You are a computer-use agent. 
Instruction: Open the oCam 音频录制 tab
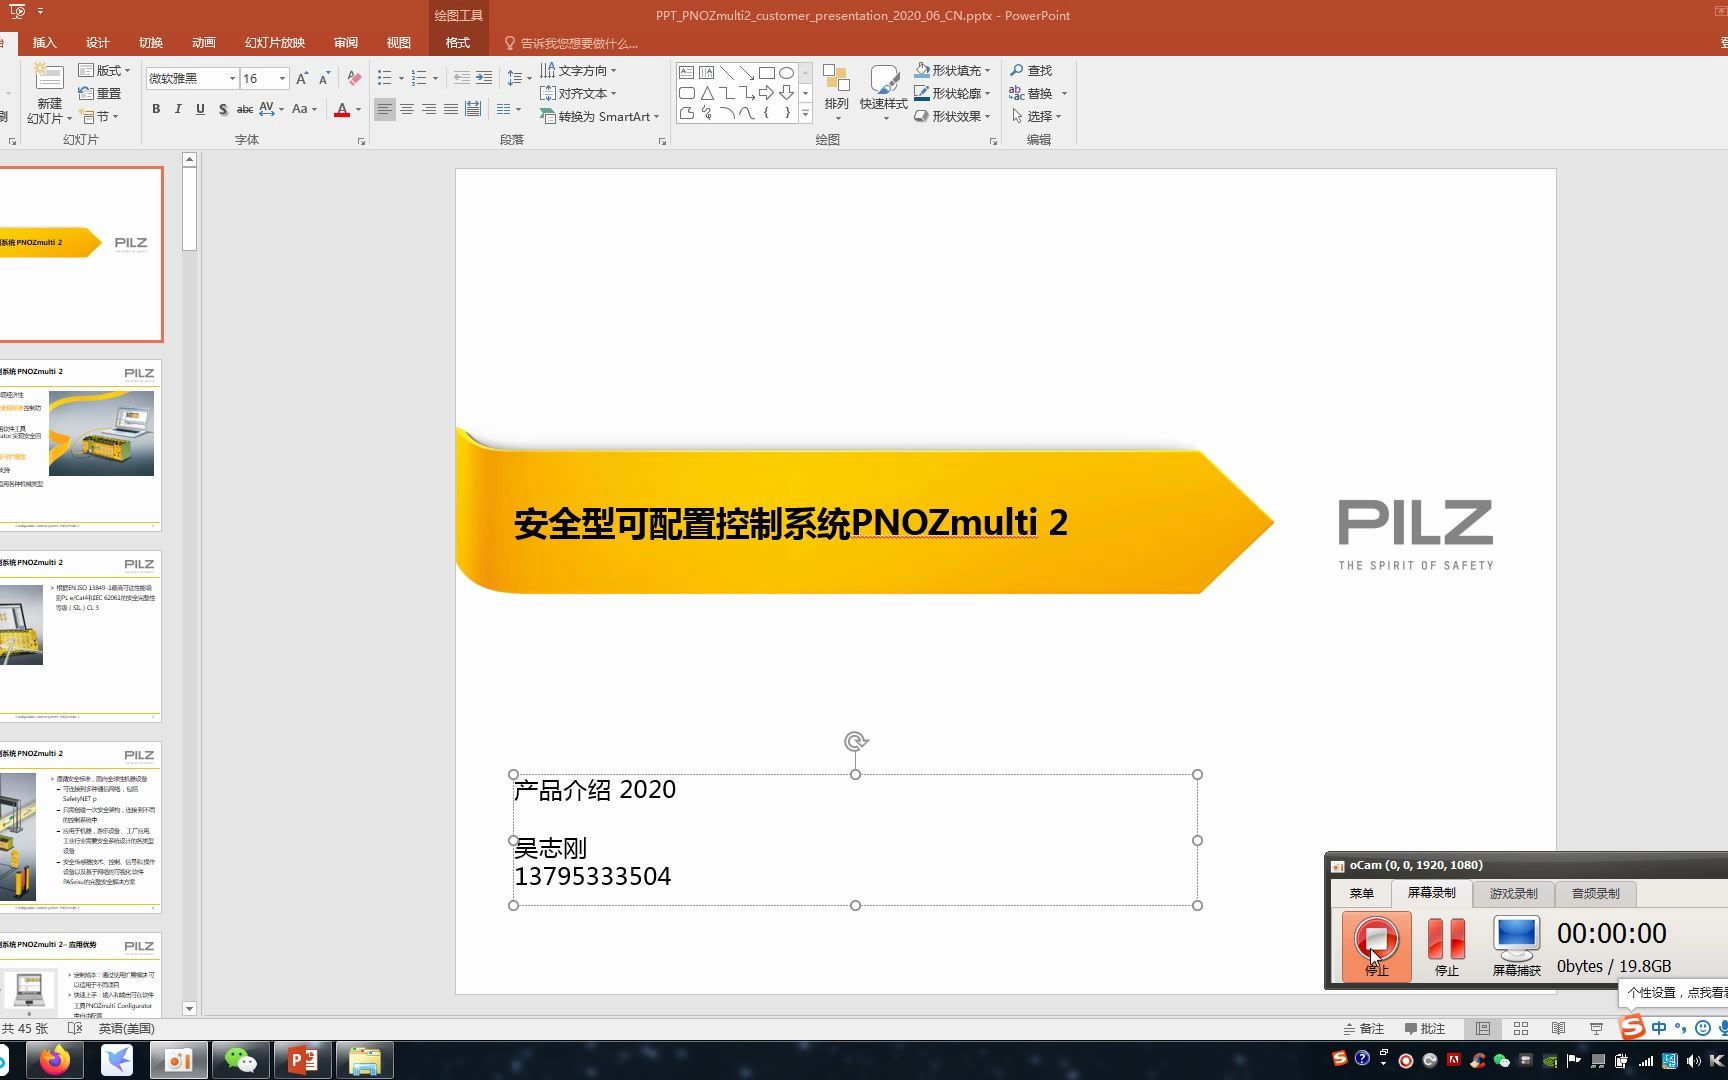coord(1595,893)
